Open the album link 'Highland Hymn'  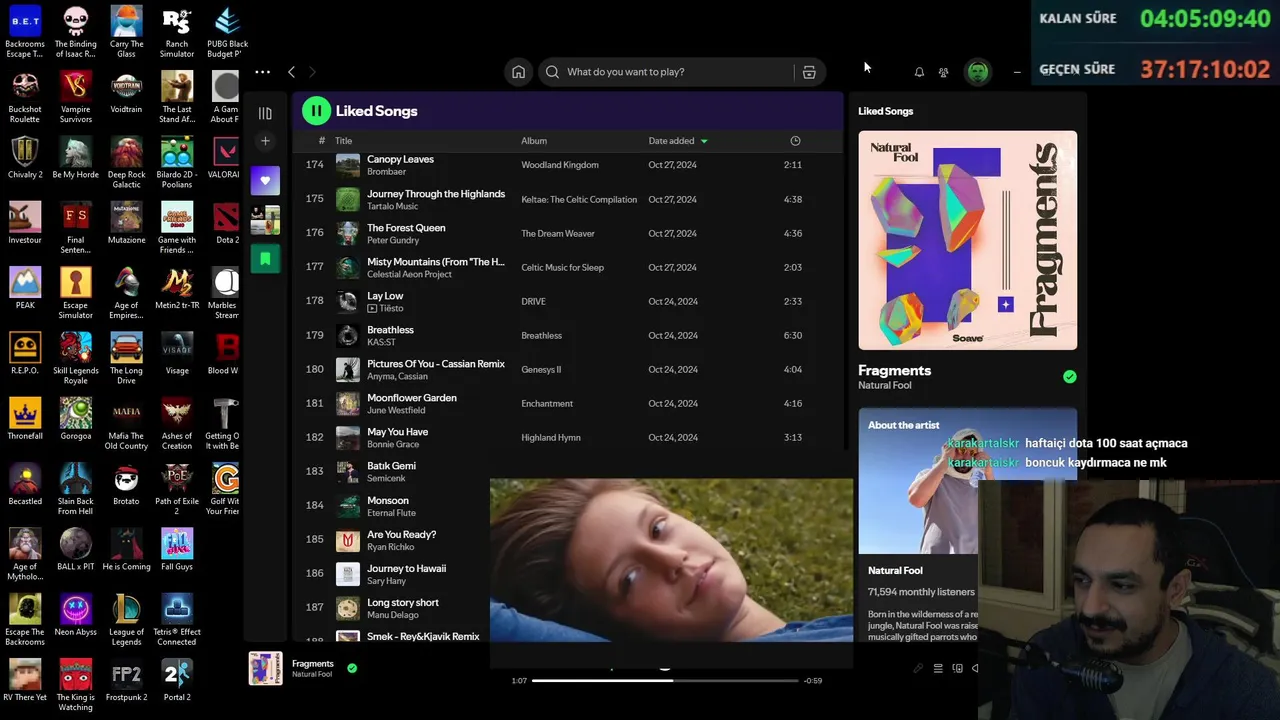tap(551, 438)
